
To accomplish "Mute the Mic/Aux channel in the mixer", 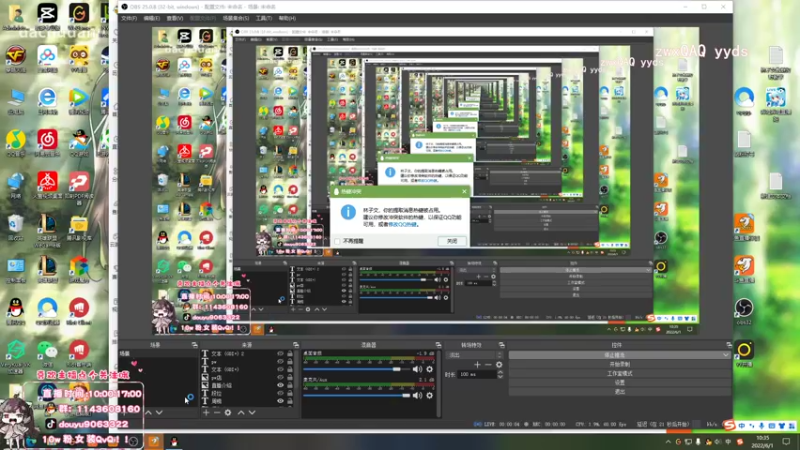I will 417,395.
